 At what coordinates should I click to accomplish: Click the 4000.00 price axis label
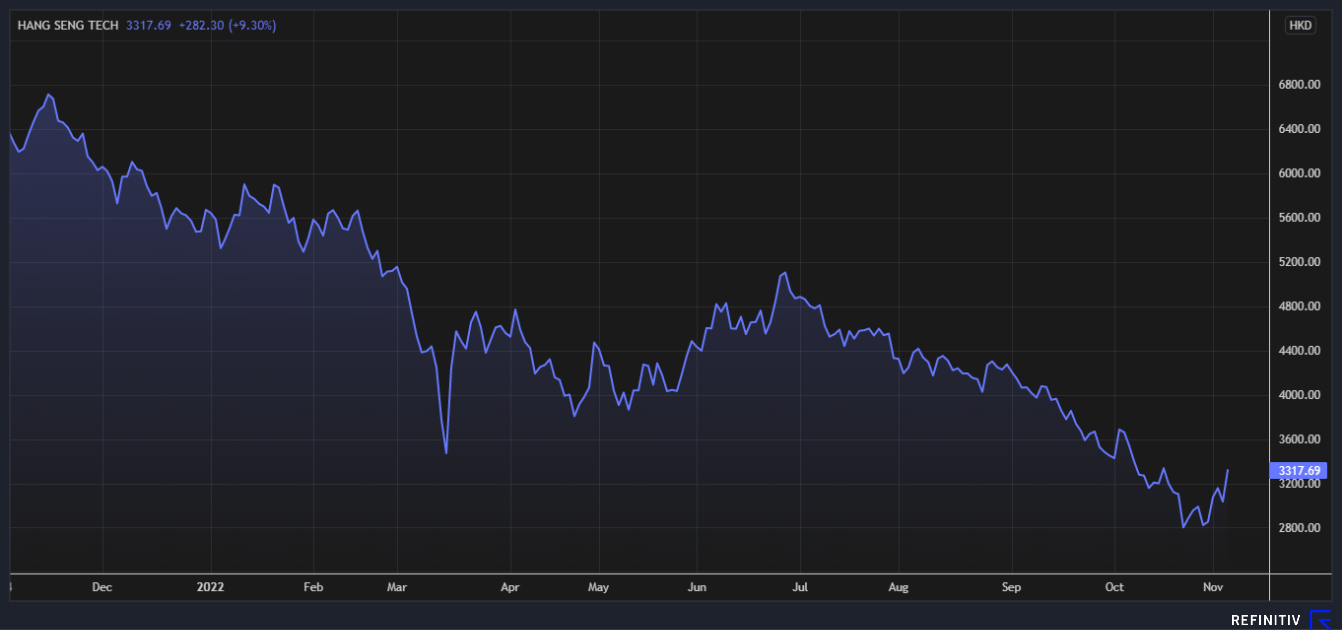(x=1300, y=395)
